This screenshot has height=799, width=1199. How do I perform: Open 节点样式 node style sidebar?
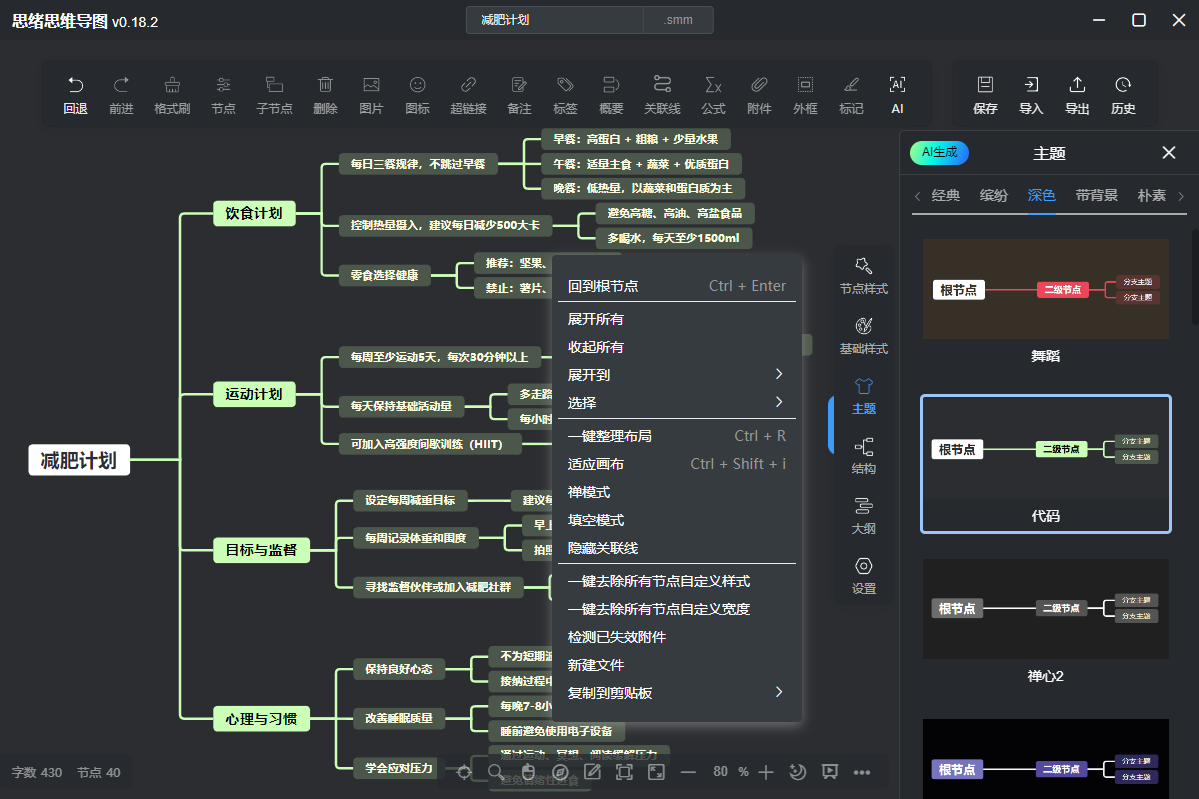coord(863,276)
